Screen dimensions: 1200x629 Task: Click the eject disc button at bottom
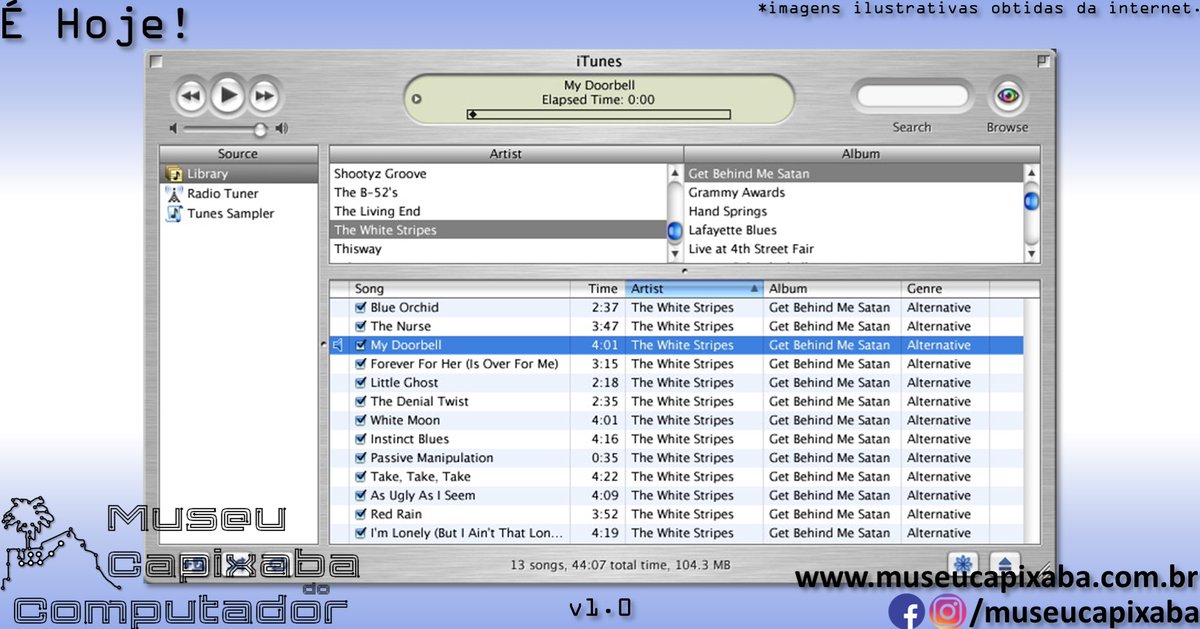pyautogui.click(x=1004, y=563)
